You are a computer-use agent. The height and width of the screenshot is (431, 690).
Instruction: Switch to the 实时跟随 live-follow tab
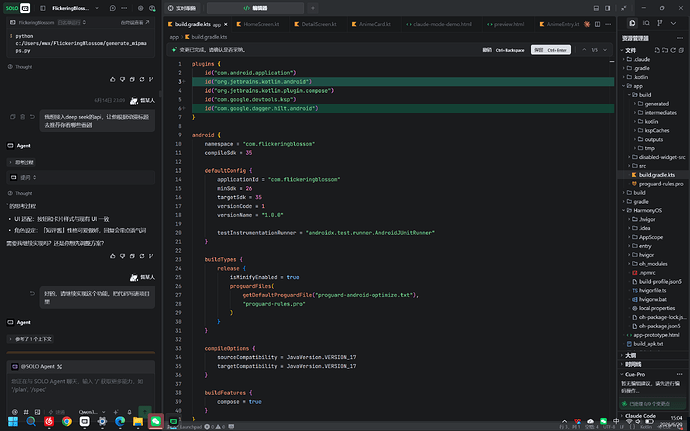coord(182,8)
